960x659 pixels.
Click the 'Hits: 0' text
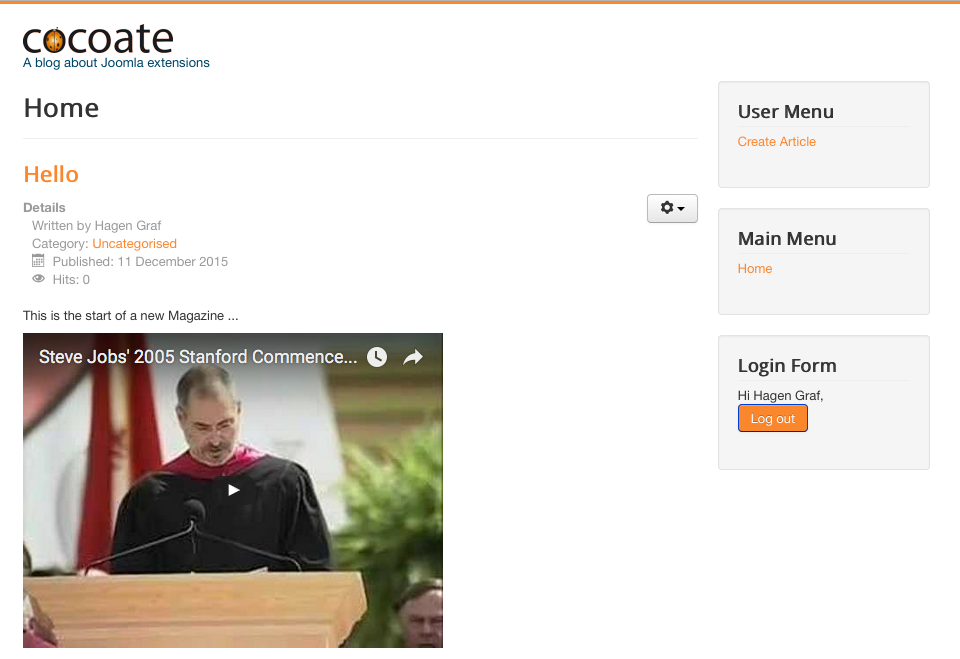pyautogui.click(x=71, y=280)
